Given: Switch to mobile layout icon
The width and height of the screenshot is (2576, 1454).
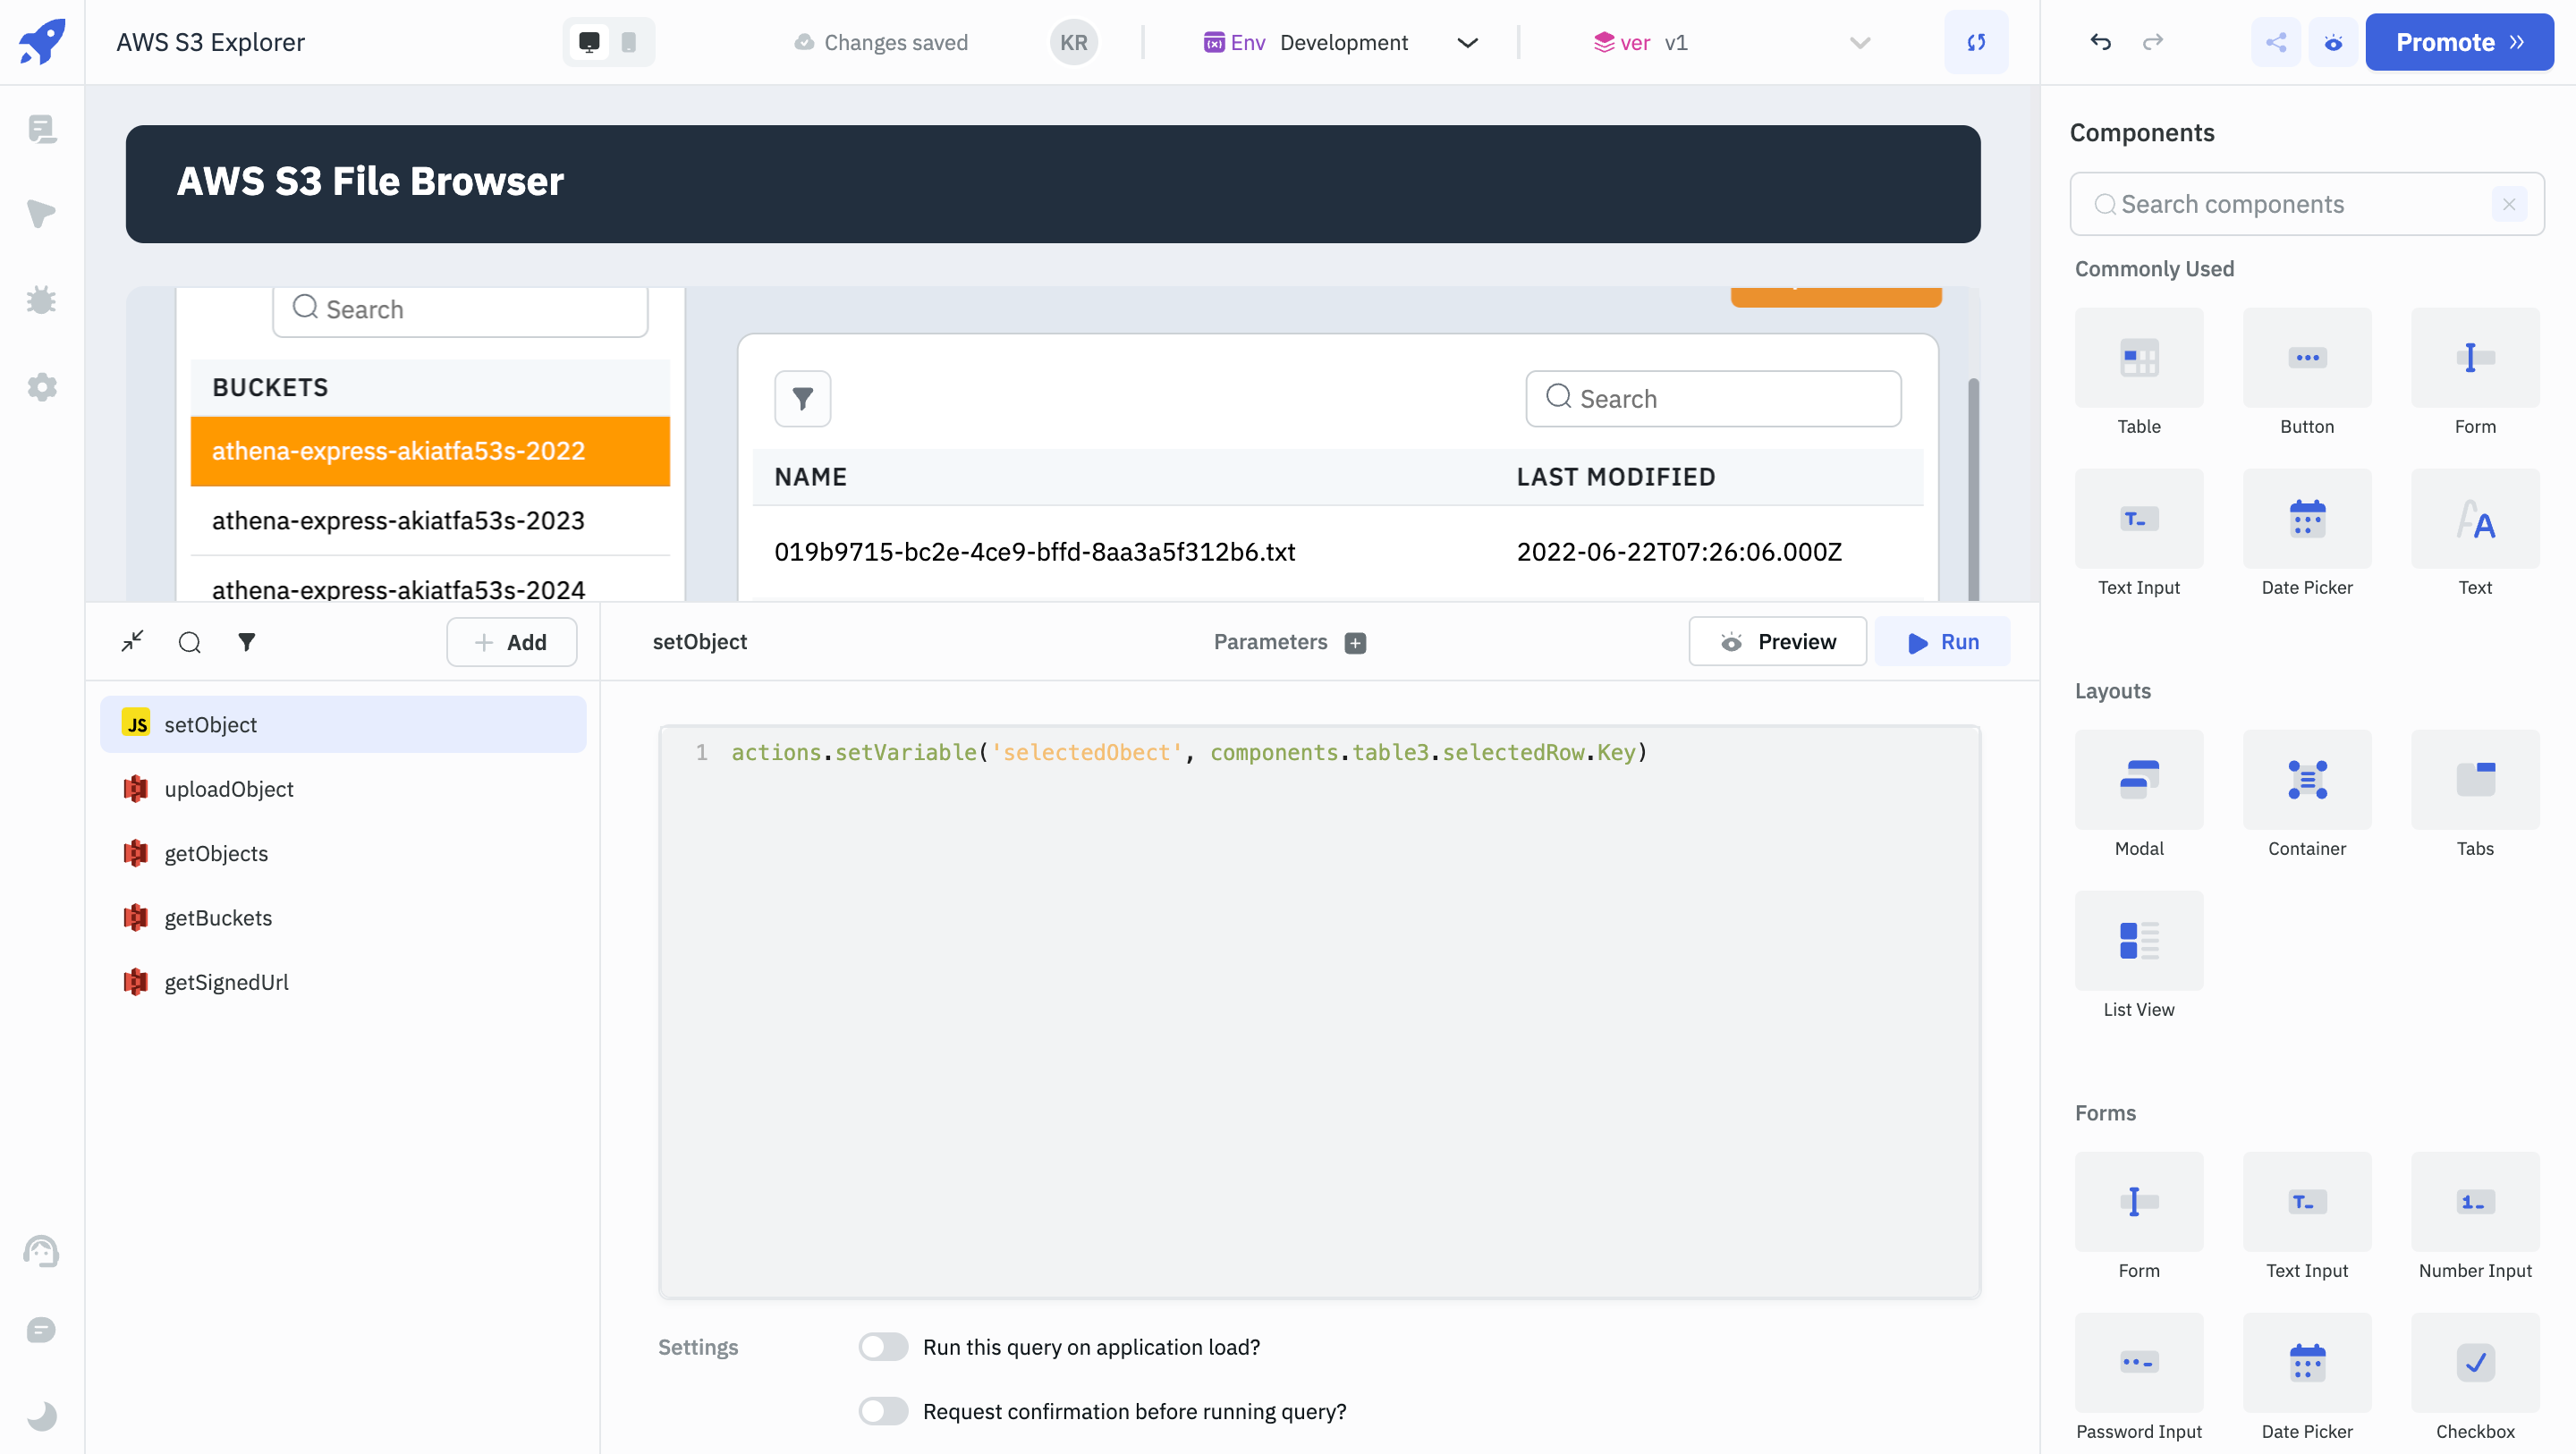Looking at the screenshot, I should (x=628, y=42).
